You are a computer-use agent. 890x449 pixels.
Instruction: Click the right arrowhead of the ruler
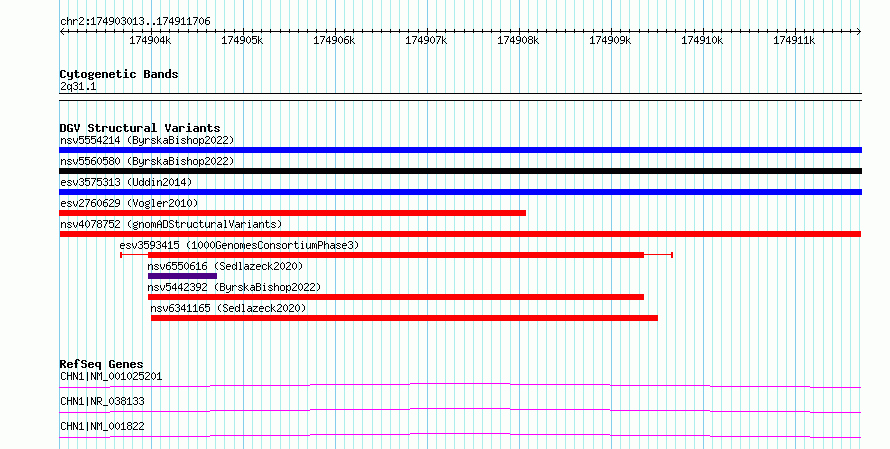click(x=859, y=32)
